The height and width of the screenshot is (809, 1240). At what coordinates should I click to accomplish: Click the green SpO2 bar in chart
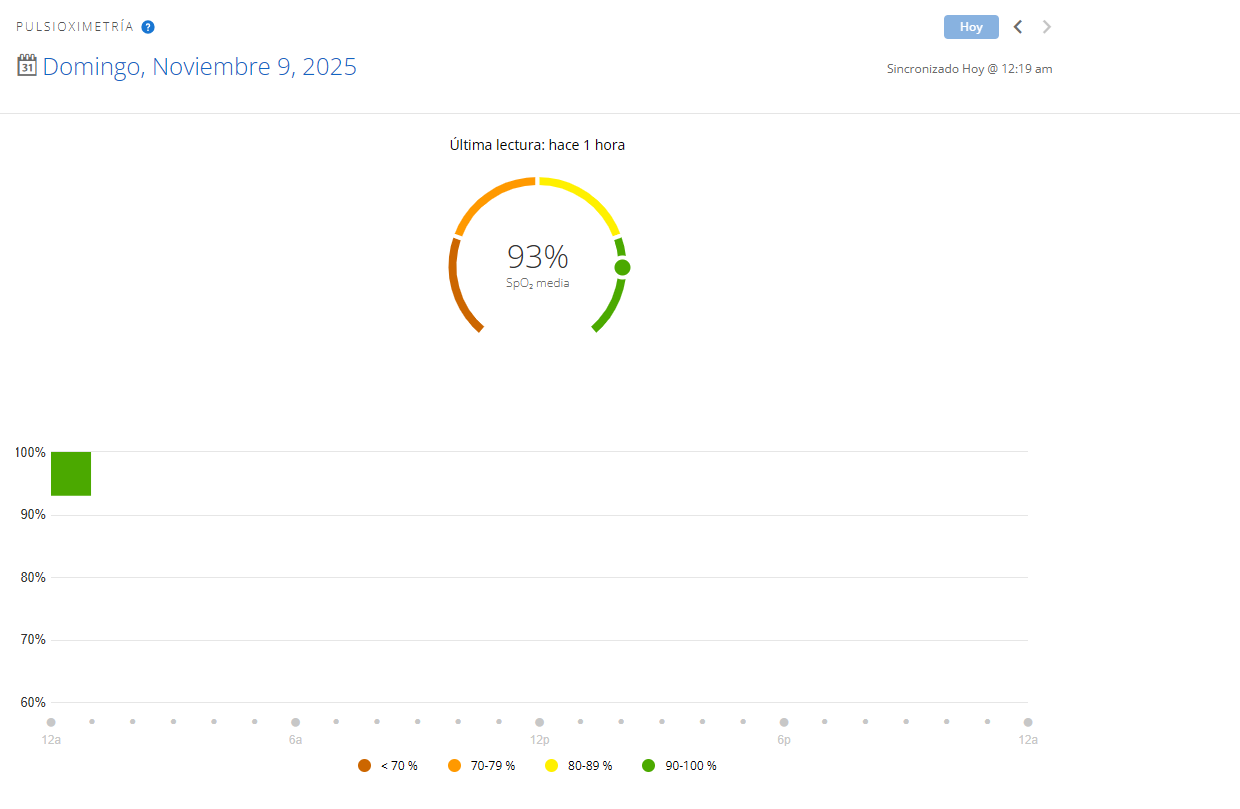[x=71, y=474]
